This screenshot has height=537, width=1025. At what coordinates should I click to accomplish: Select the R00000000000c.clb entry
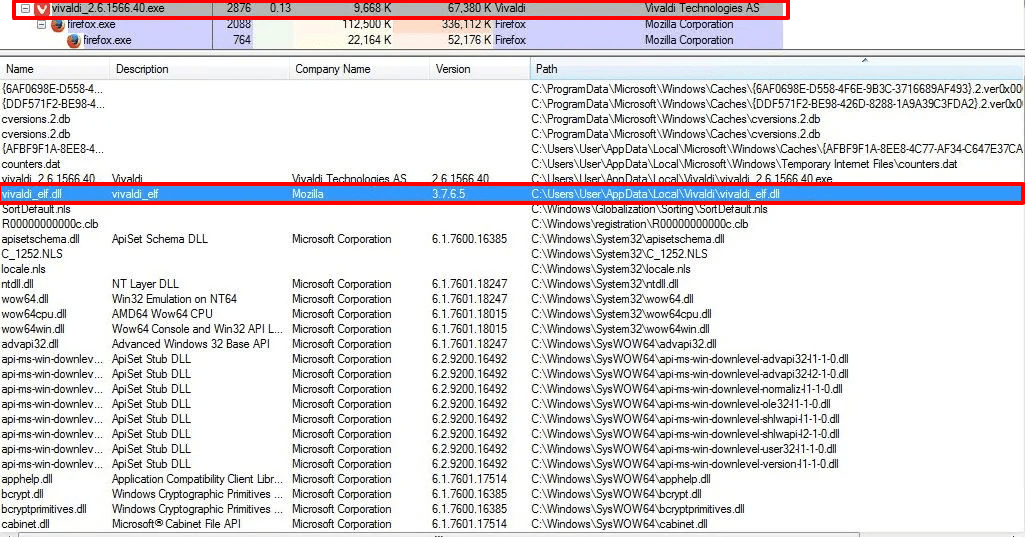click(512, 224)
